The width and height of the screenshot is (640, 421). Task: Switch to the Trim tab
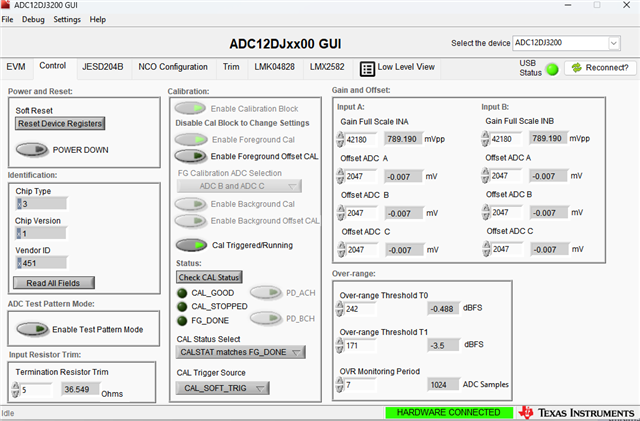(231, 67)
